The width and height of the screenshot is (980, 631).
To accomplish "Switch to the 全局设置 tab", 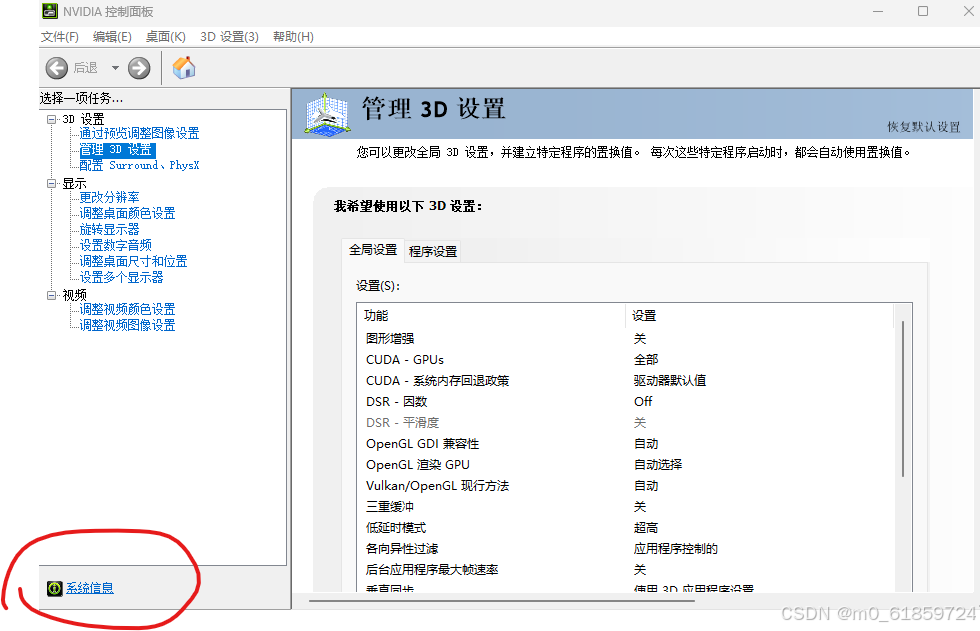I will [373, 250].
